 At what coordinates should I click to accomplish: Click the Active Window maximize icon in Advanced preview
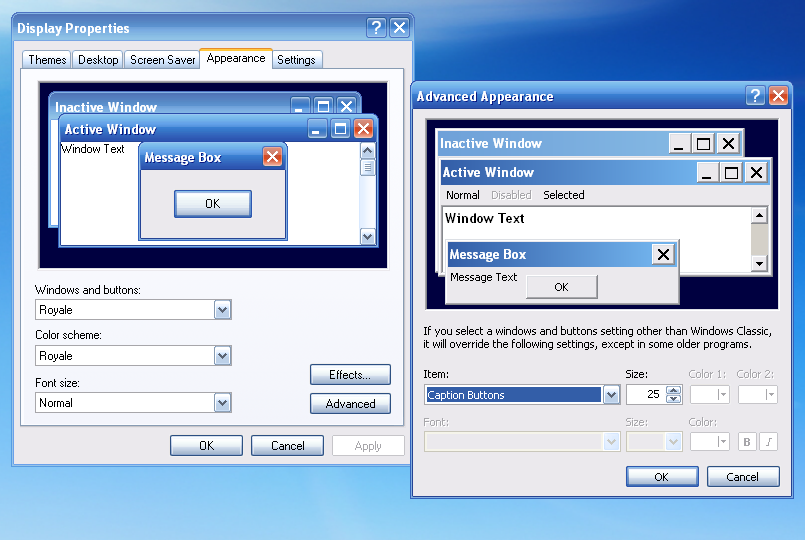pos(731,172)
